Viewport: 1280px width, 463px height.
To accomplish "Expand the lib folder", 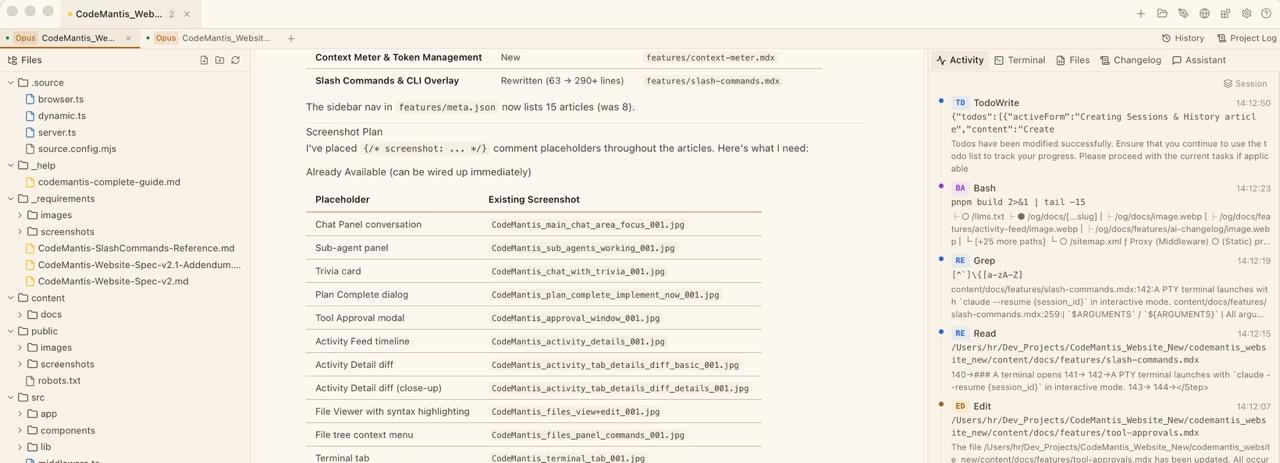I will (20, 447).
